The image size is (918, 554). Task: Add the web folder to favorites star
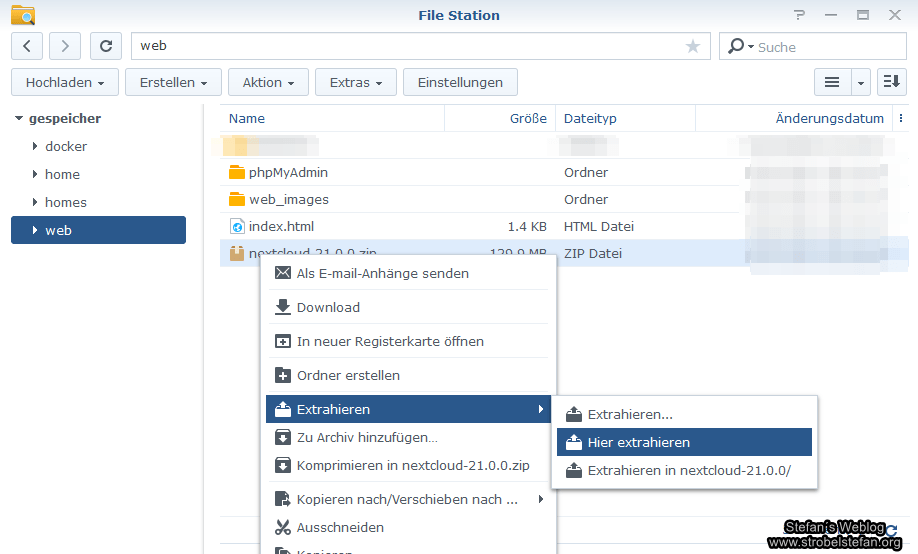pyautogui.click(x=693, y=46)
